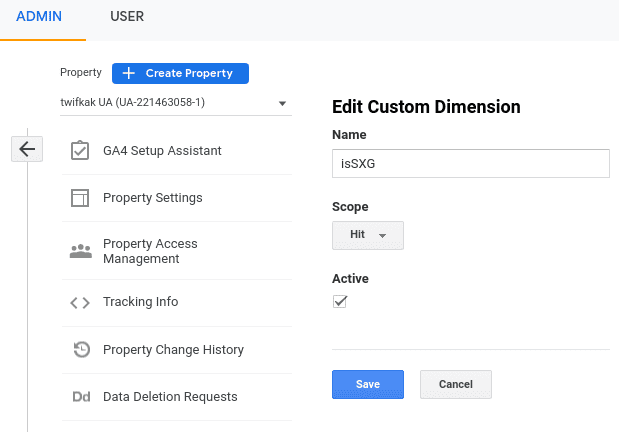Click the Tracking Info code brackets icon

coord(81,302)
